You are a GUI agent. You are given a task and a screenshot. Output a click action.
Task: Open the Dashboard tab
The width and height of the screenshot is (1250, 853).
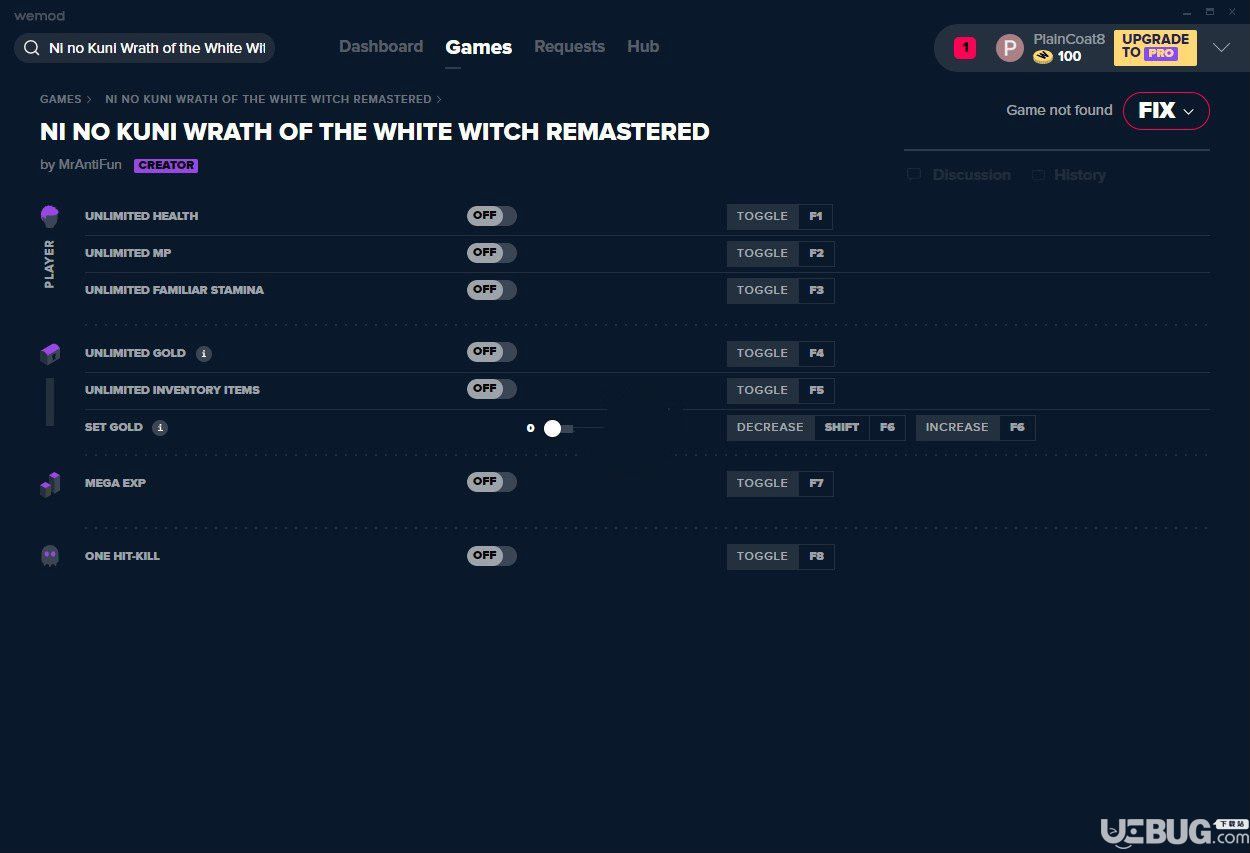(381, 47)
